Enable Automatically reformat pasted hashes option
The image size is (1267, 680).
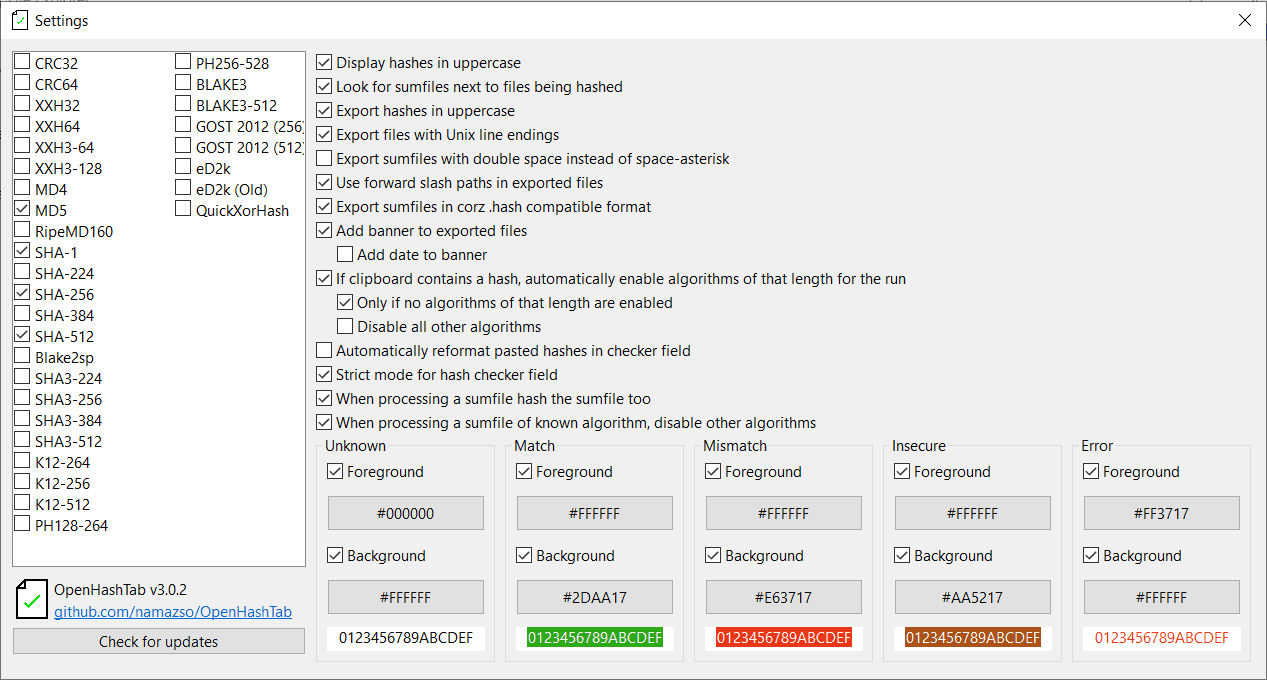click(x=324, y=351)
